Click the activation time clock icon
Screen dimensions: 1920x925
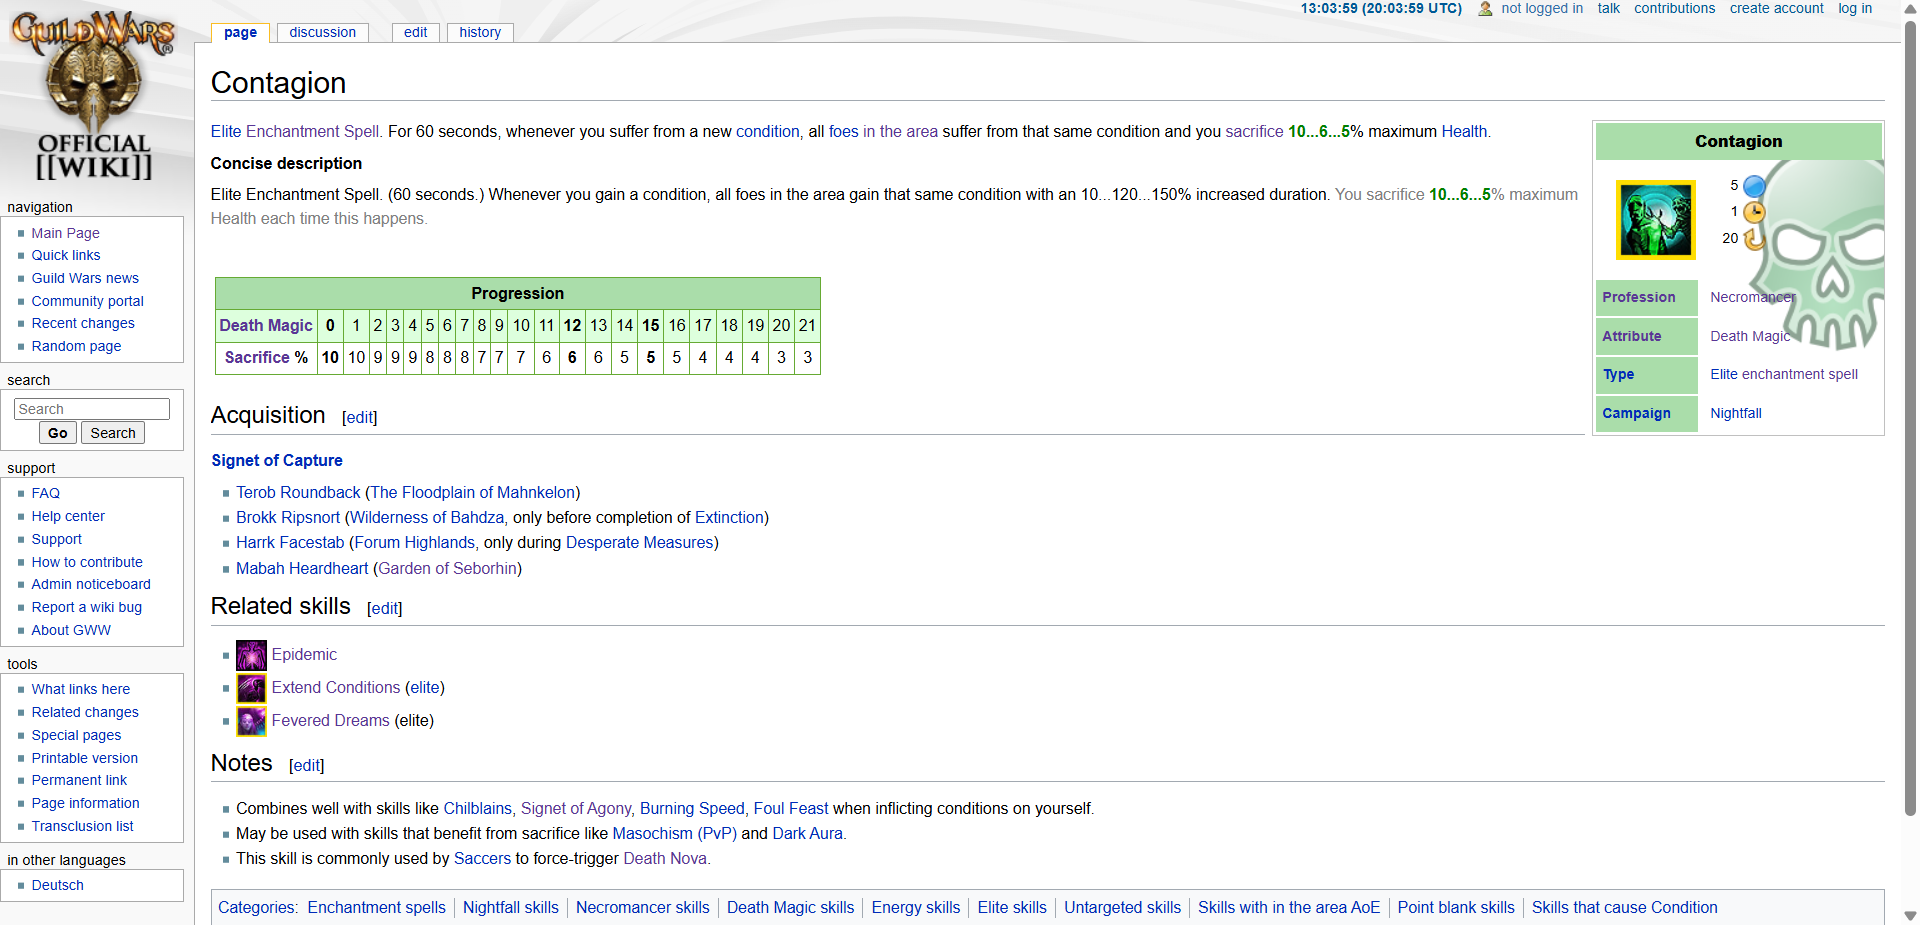(x=1754, y=212)
